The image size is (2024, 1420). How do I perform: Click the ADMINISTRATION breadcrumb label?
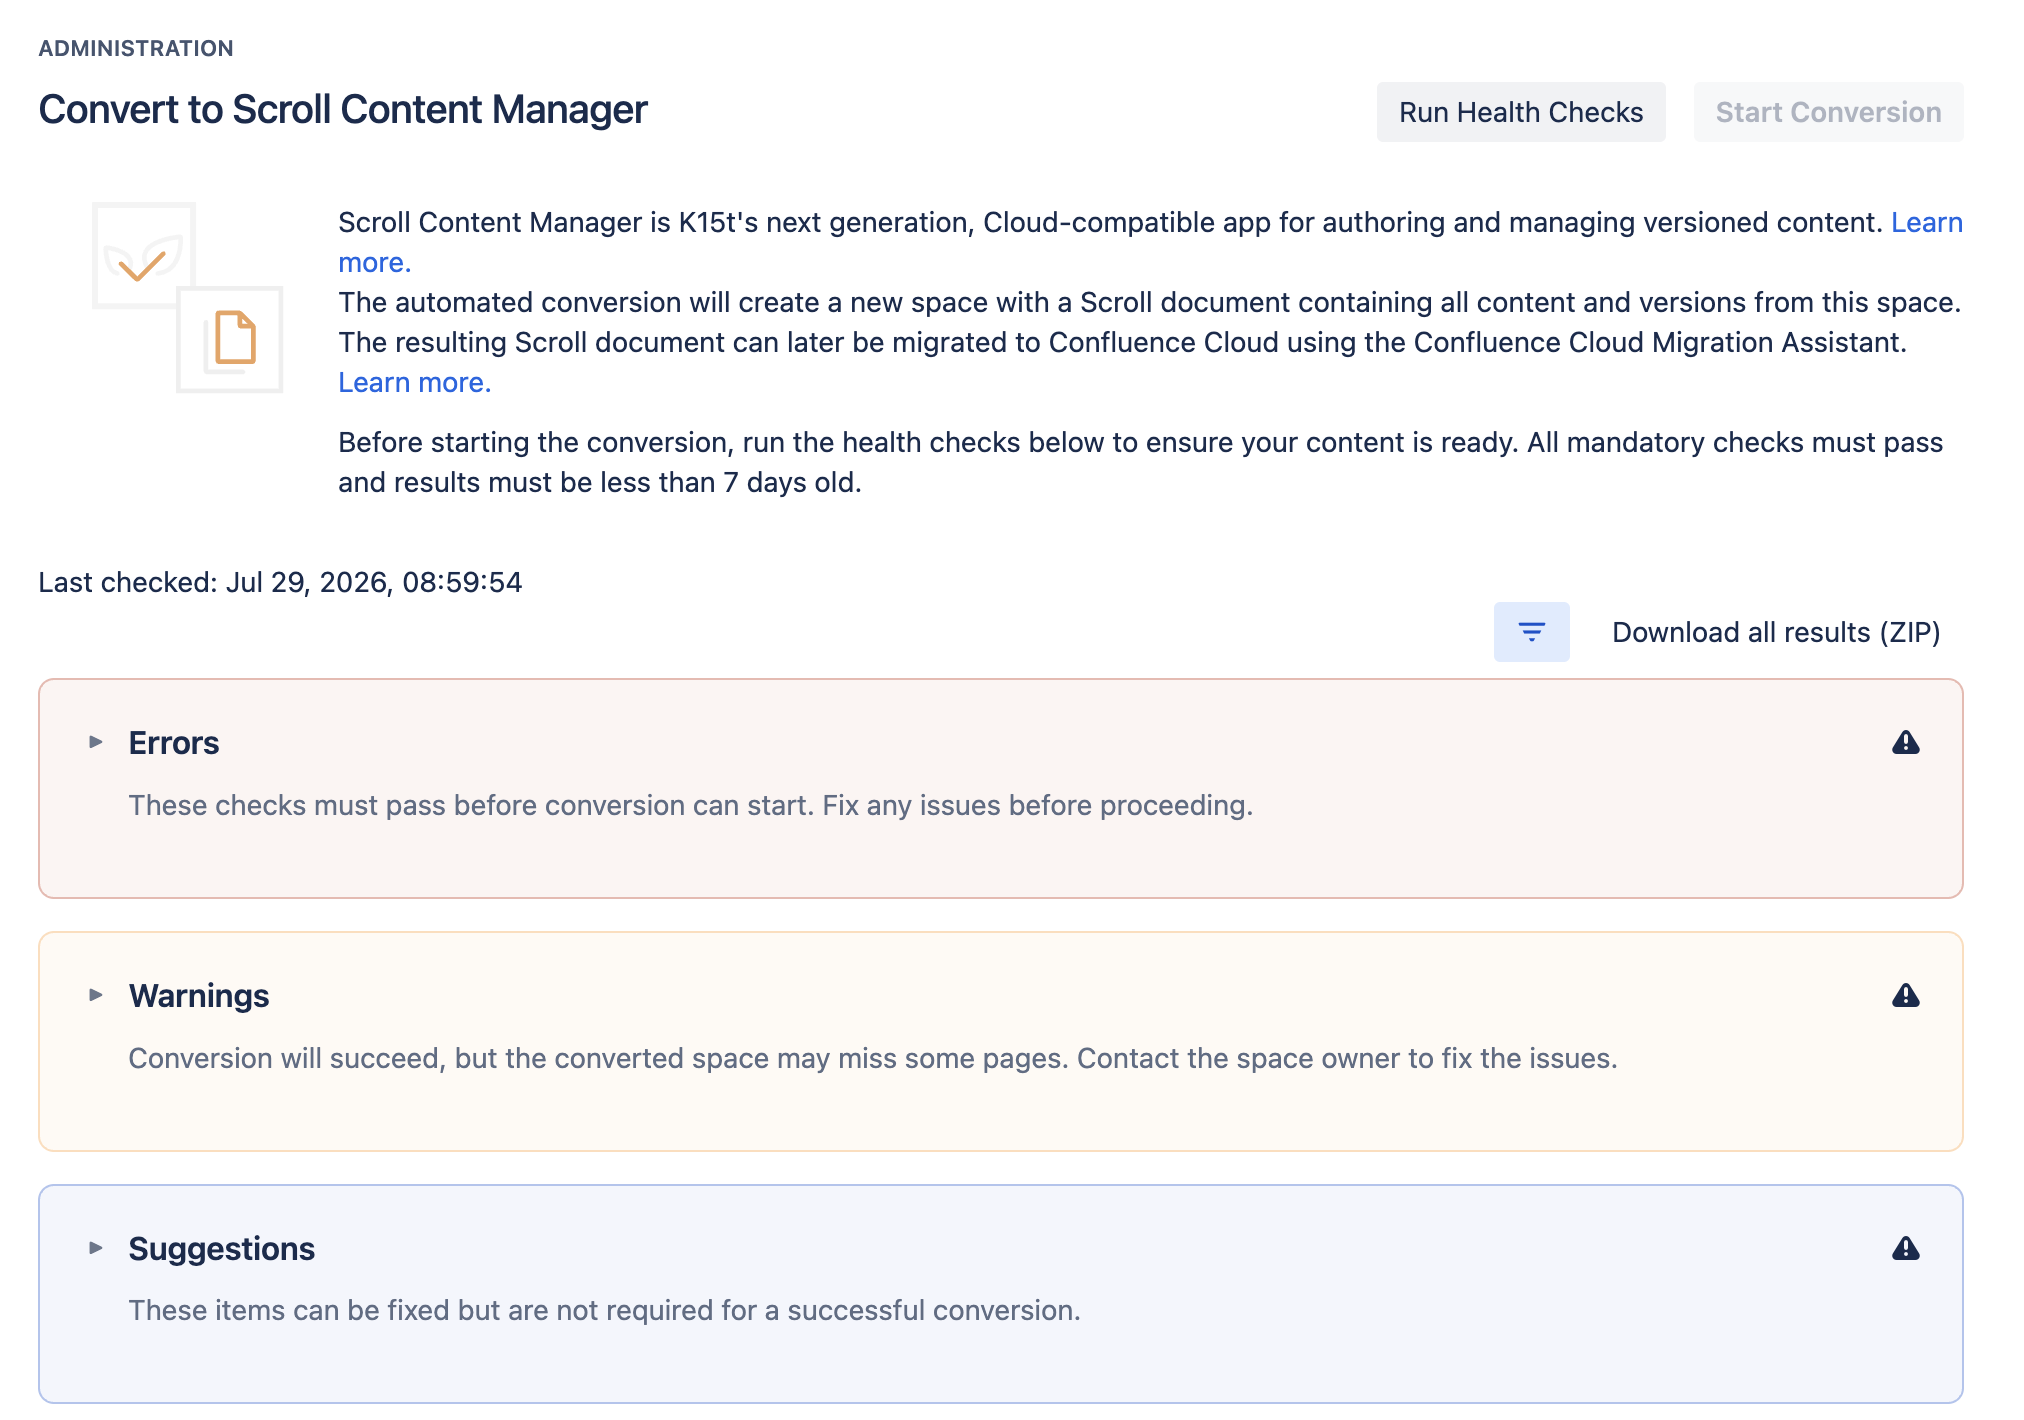click(x=136, y=48)
